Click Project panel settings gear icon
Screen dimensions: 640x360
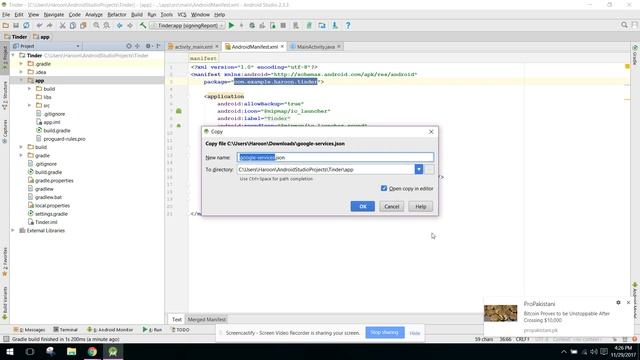[148, 46]
